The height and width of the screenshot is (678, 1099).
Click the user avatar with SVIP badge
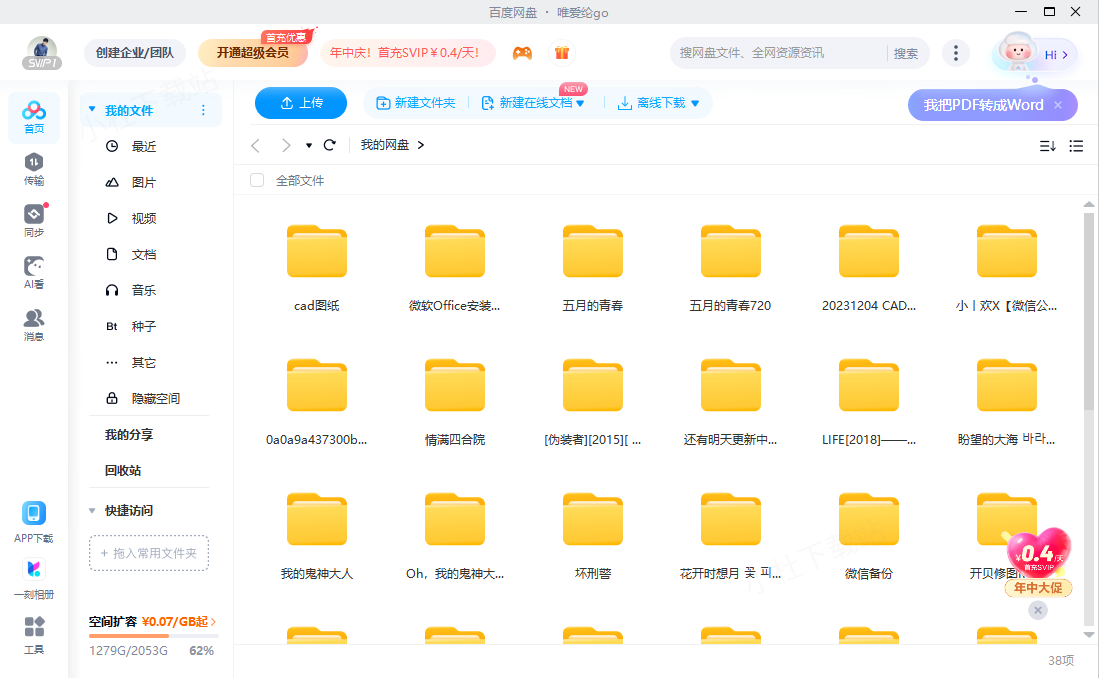point(42,53)
